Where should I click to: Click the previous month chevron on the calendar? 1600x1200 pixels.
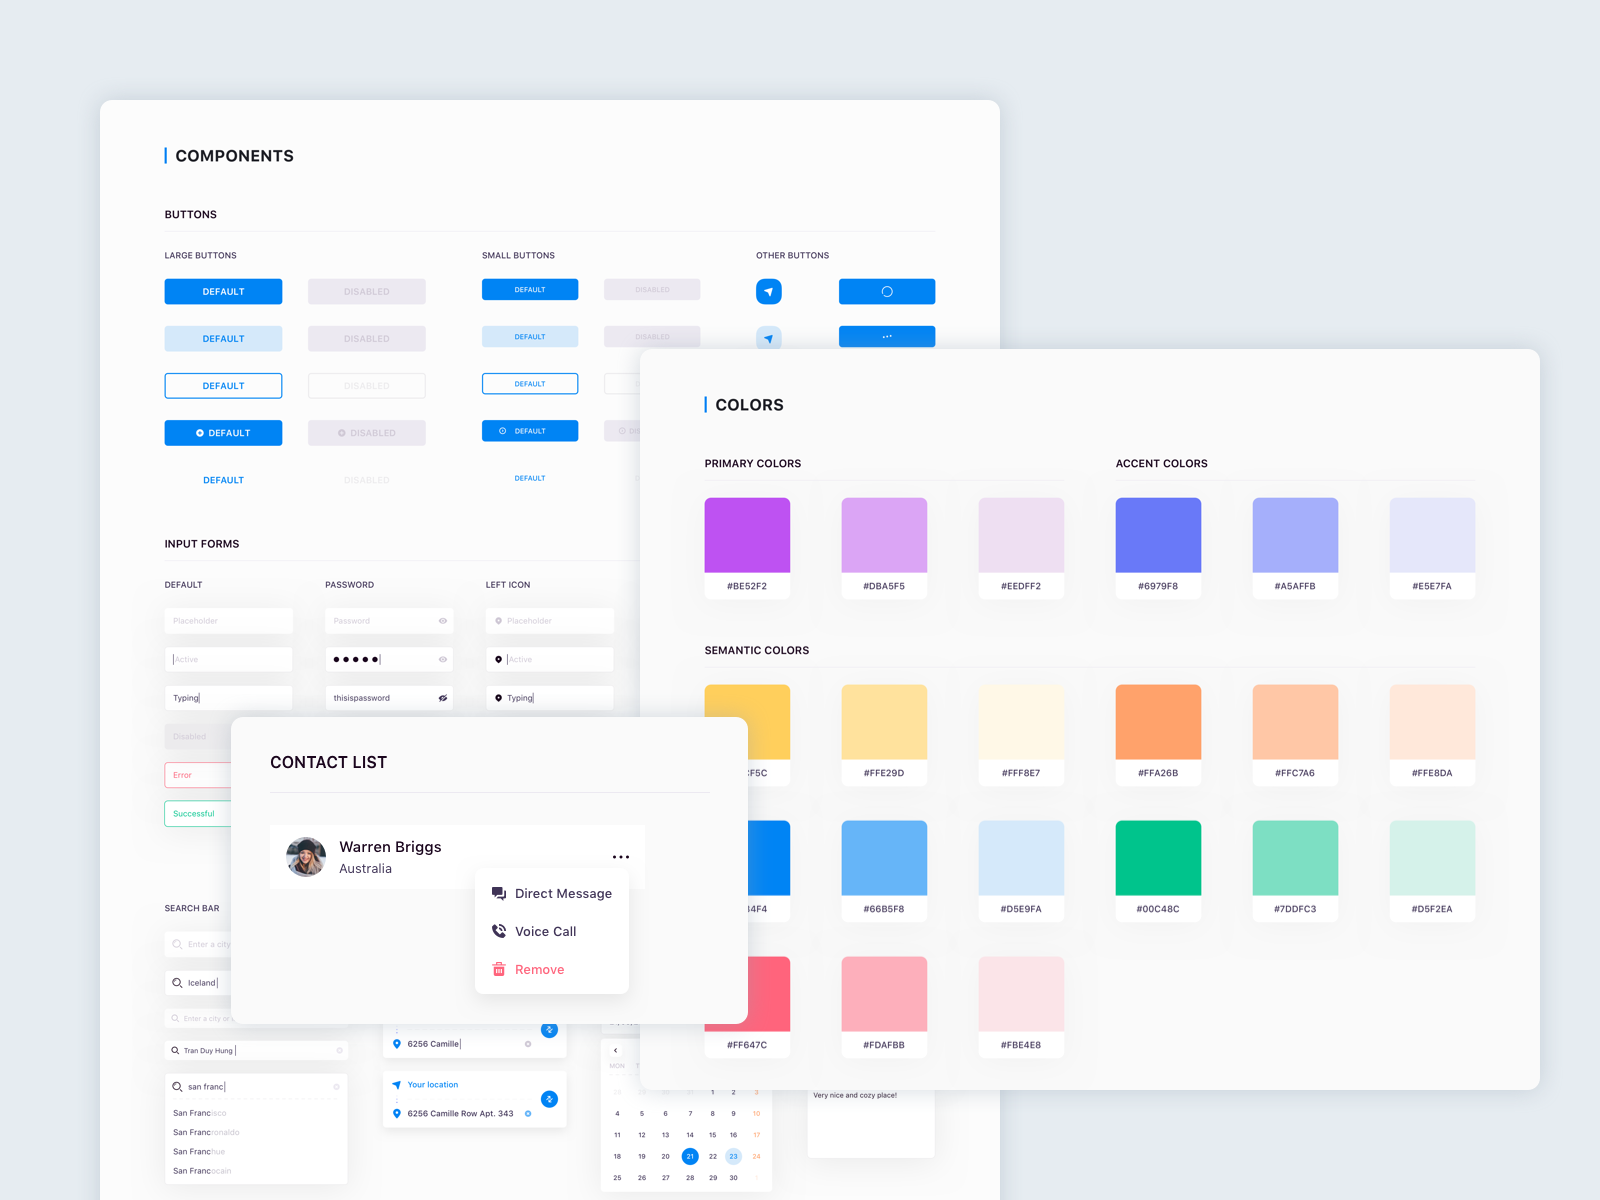[616, 1050]
